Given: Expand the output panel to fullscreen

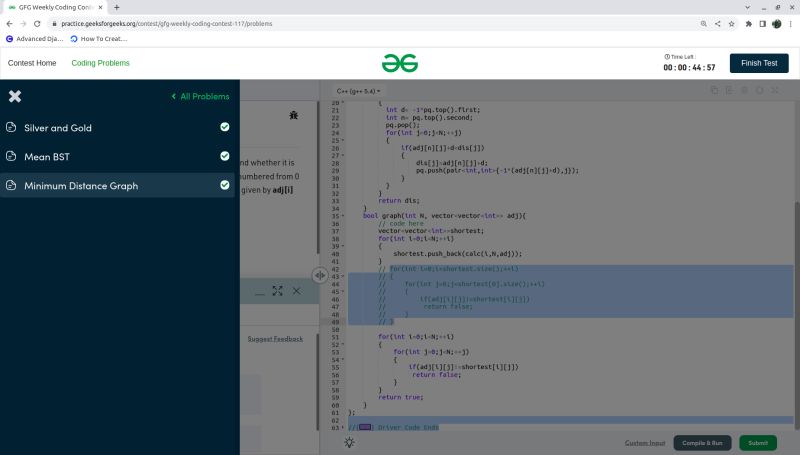Looking at the screenshot, I should [x=277, y=291].
